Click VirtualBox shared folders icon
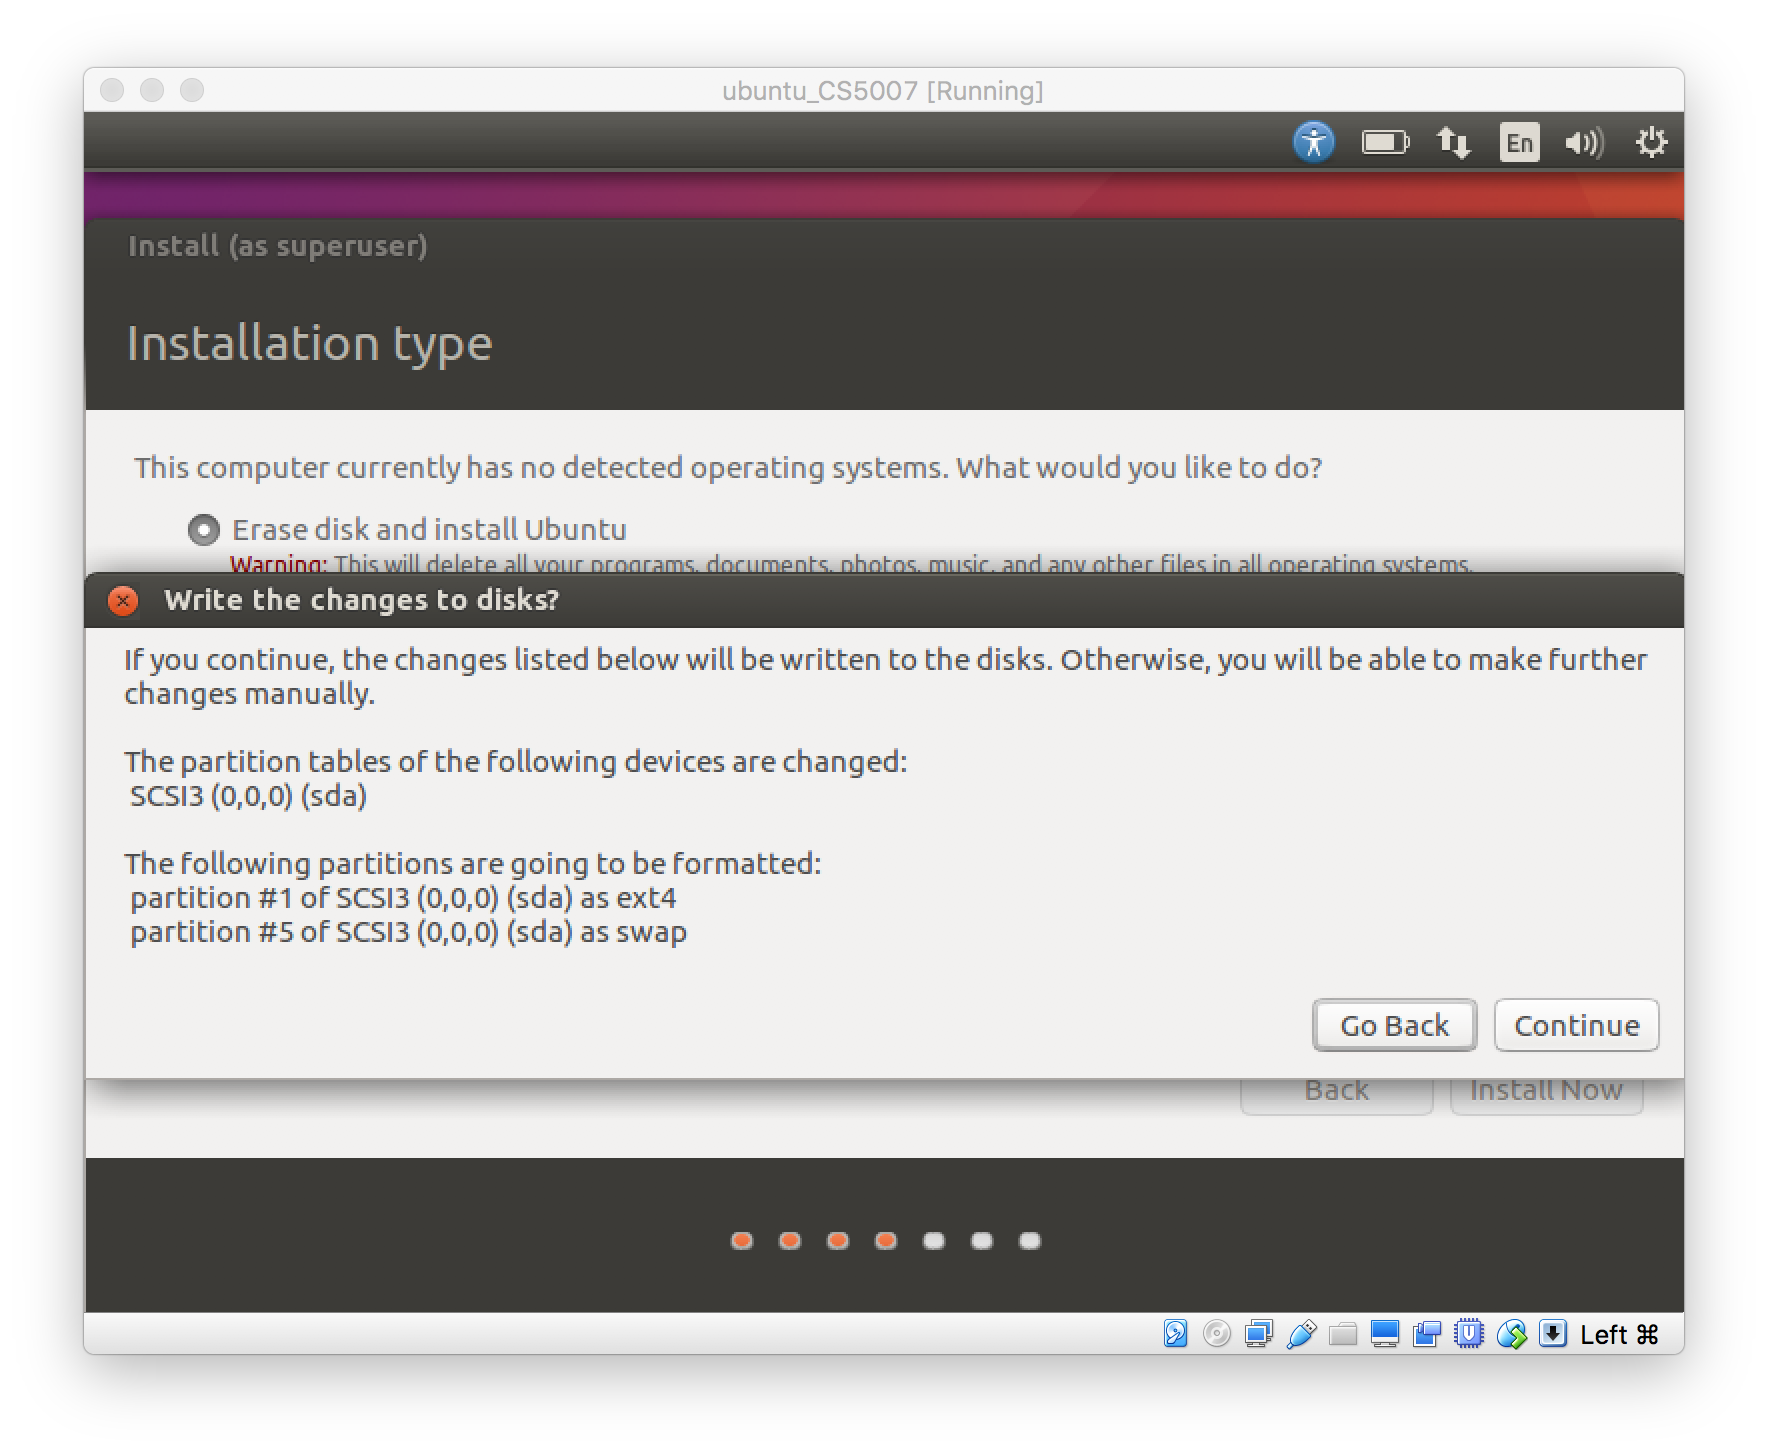The width and height of the screenshot is (1768, 1454). click(1343, 1334)
